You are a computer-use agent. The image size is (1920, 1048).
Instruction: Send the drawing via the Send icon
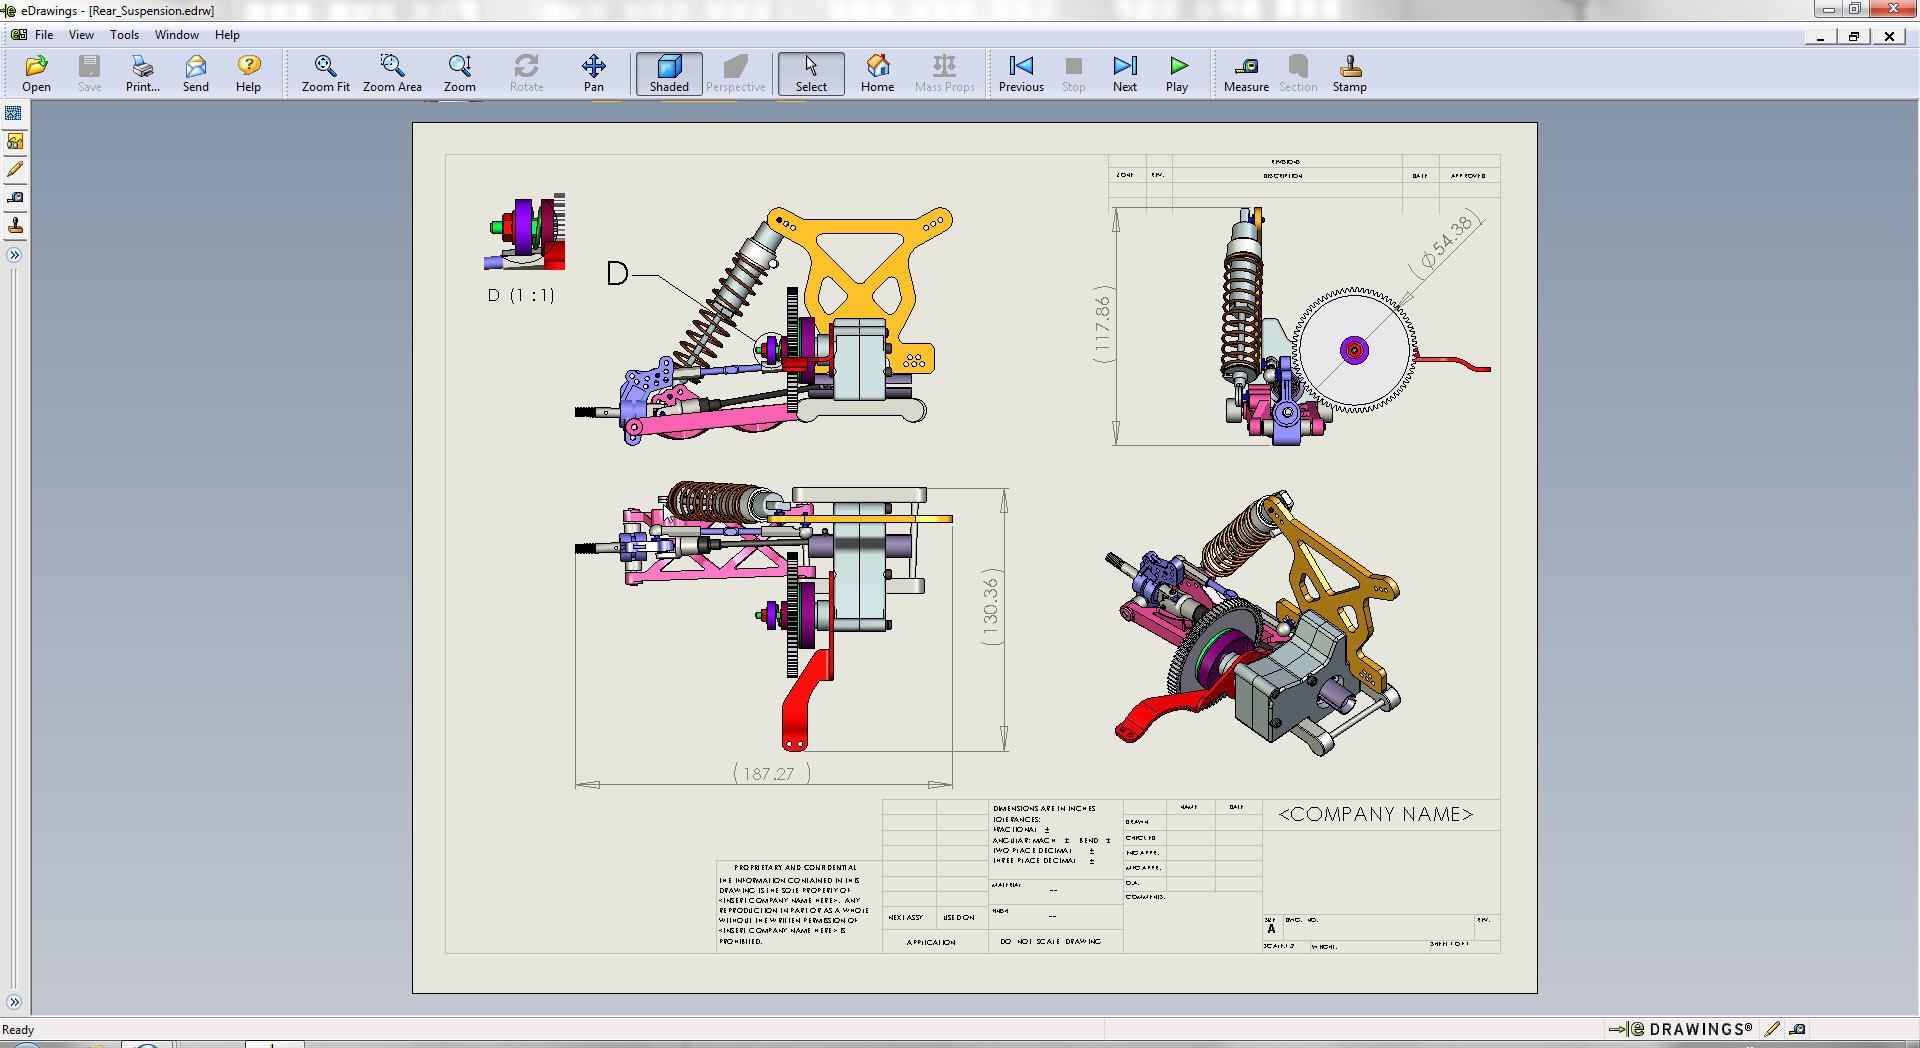(195, 72)
